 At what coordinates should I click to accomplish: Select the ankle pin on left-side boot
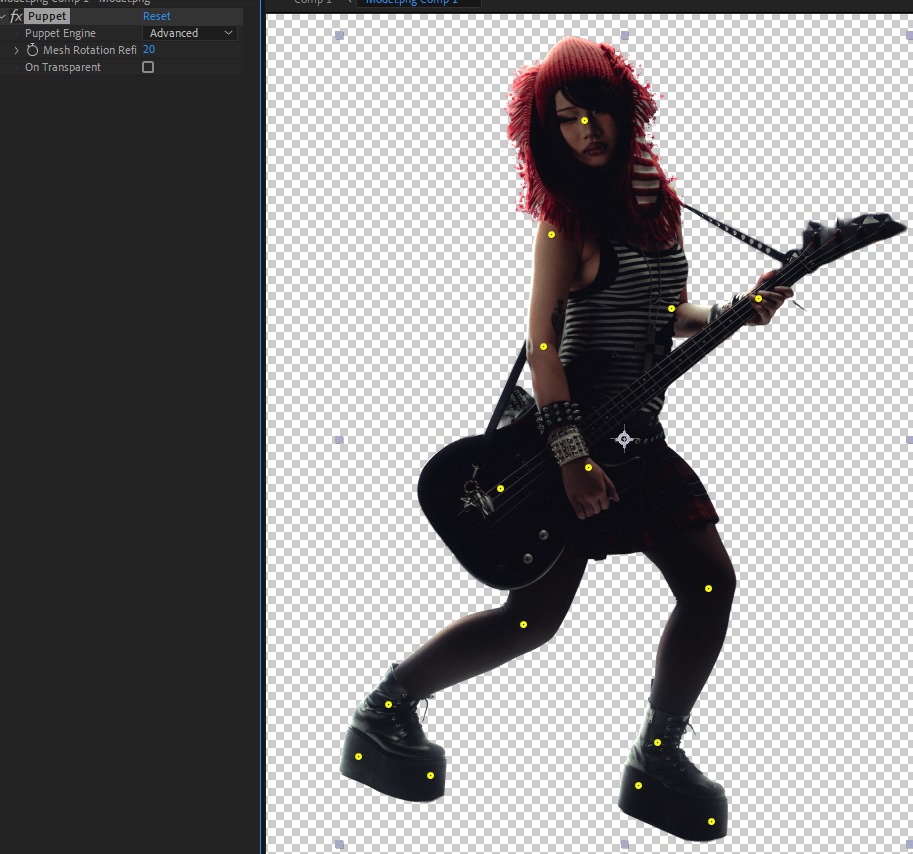[388, 704]
